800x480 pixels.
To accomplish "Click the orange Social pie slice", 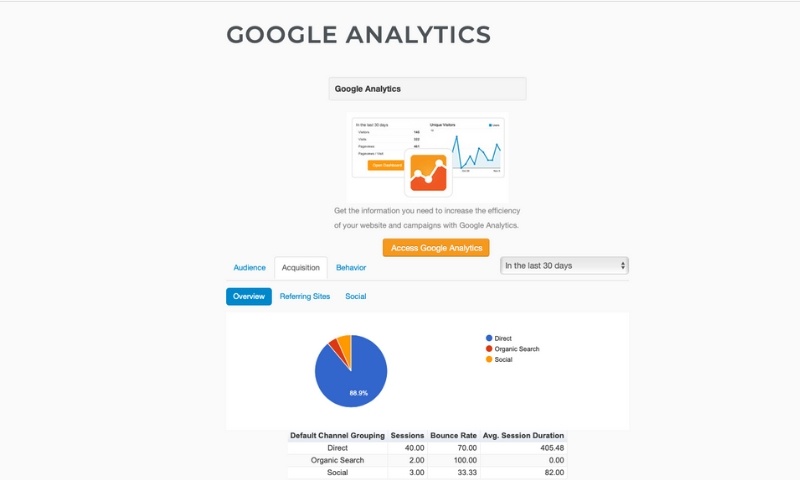I will (x=346, y=345).
